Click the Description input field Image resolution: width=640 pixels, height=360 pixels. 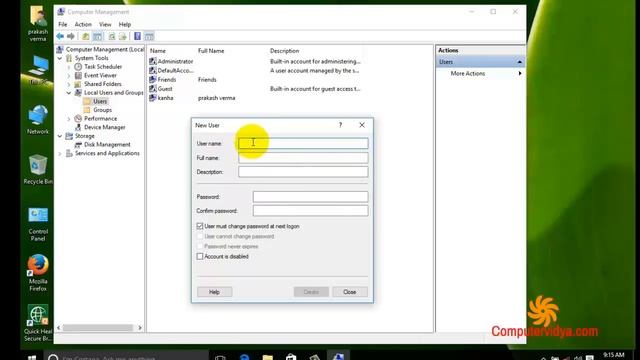click(x=303, y=172)
